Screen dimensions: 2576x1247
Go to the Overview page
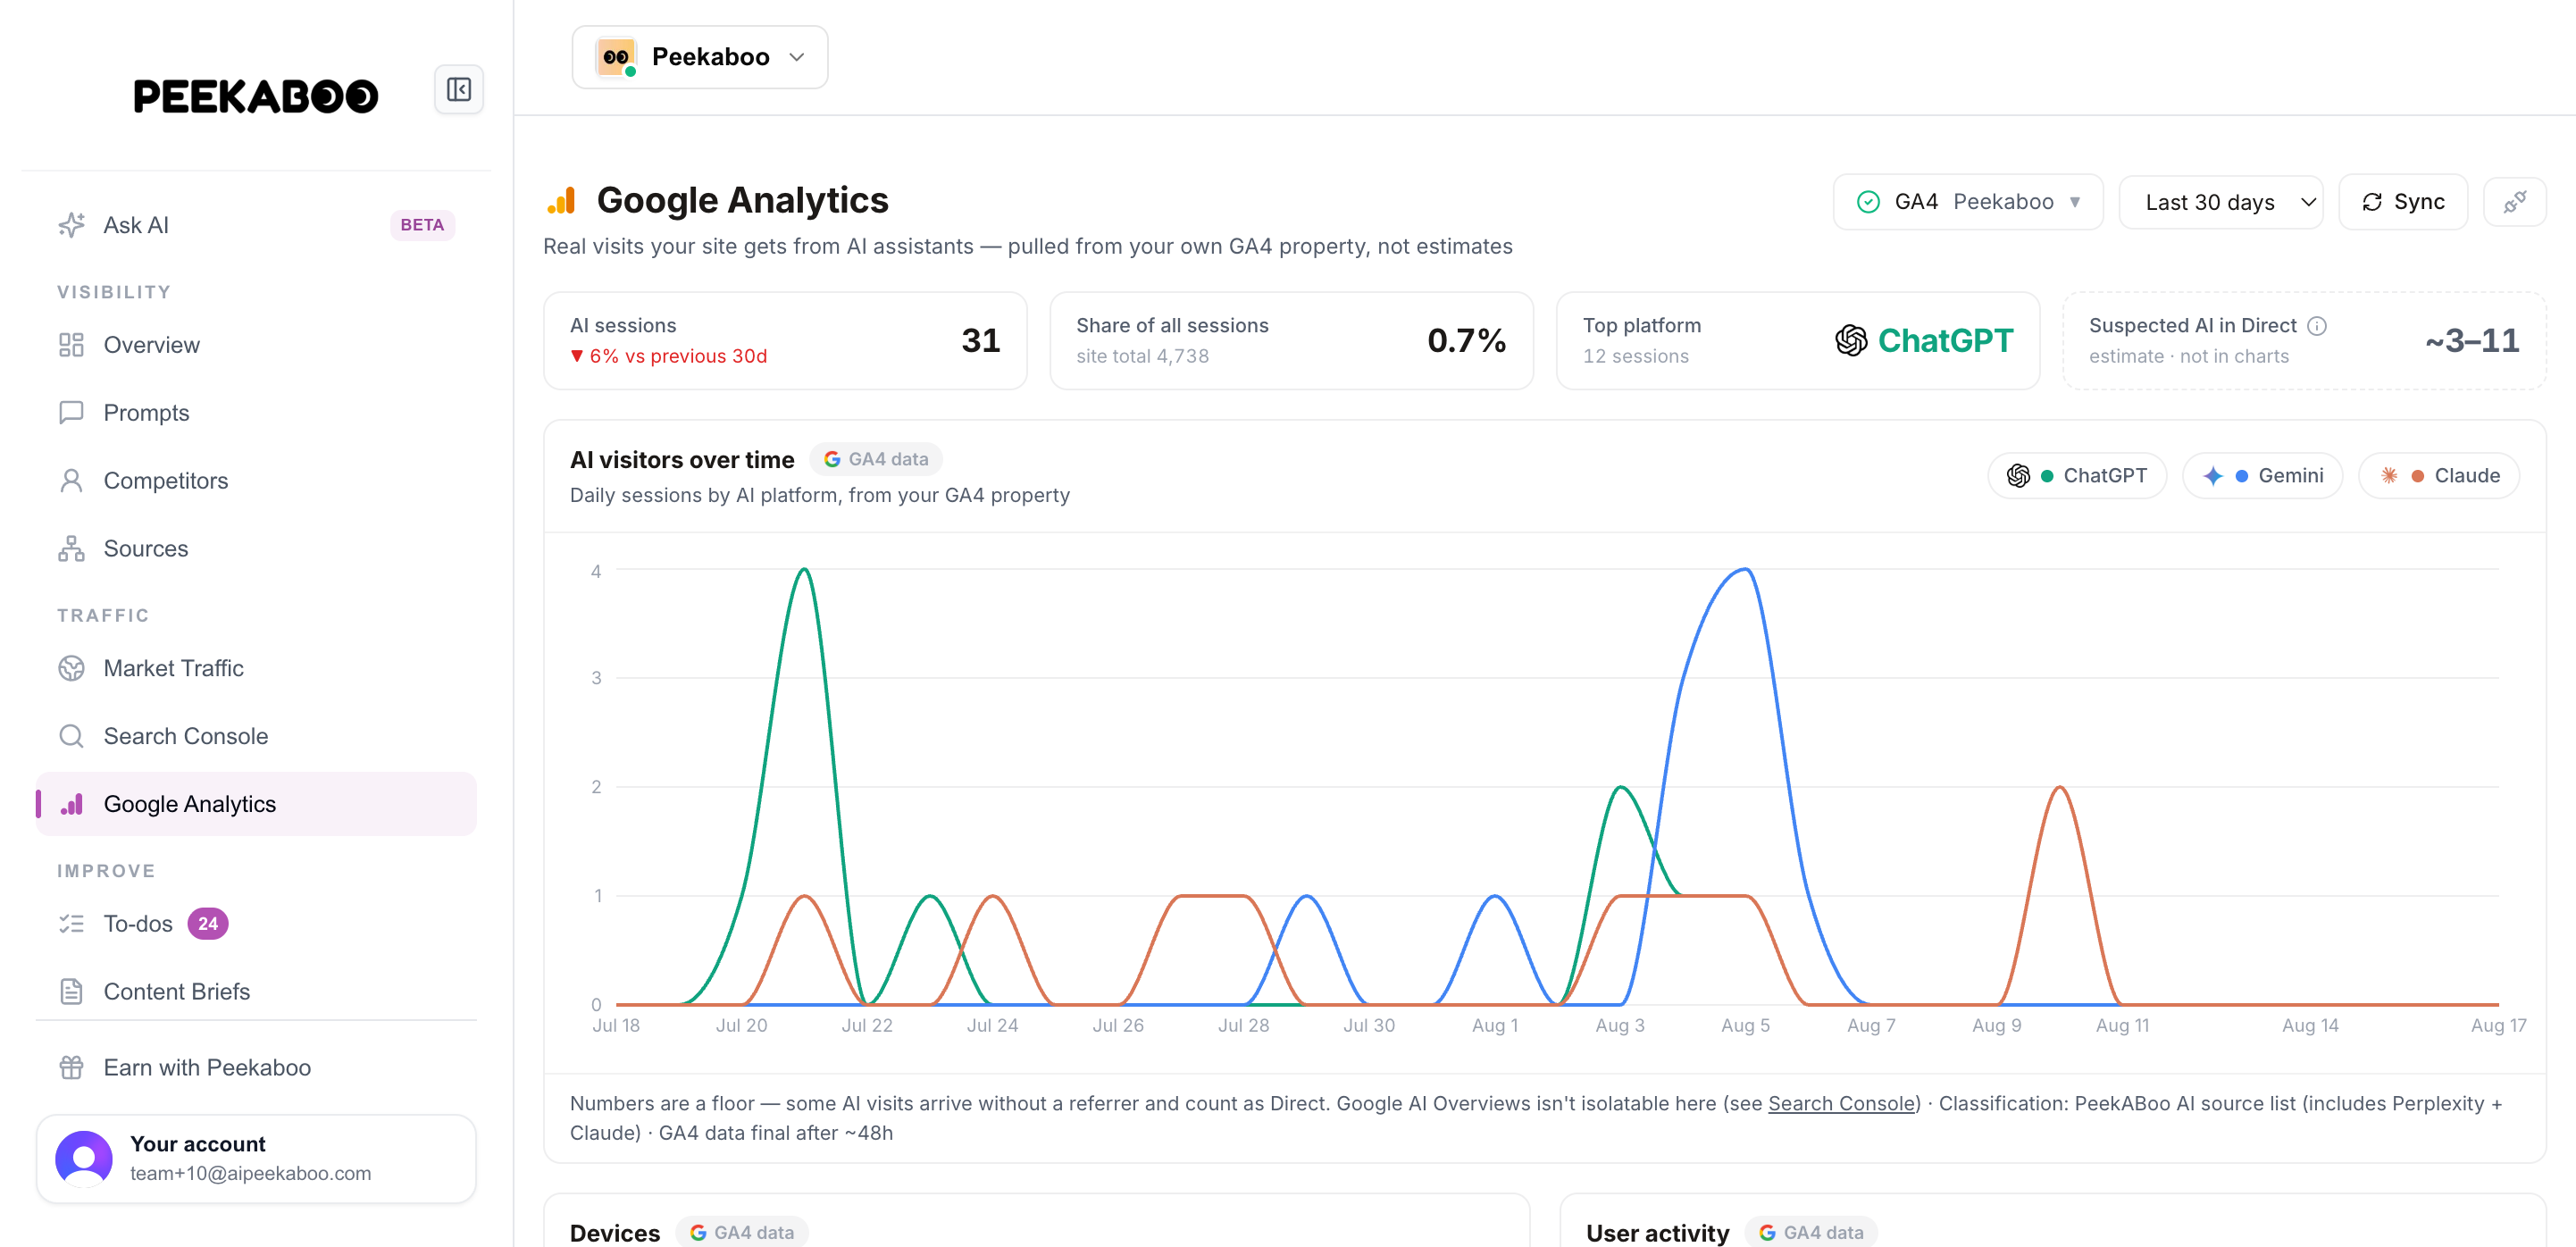coord(256,345)
